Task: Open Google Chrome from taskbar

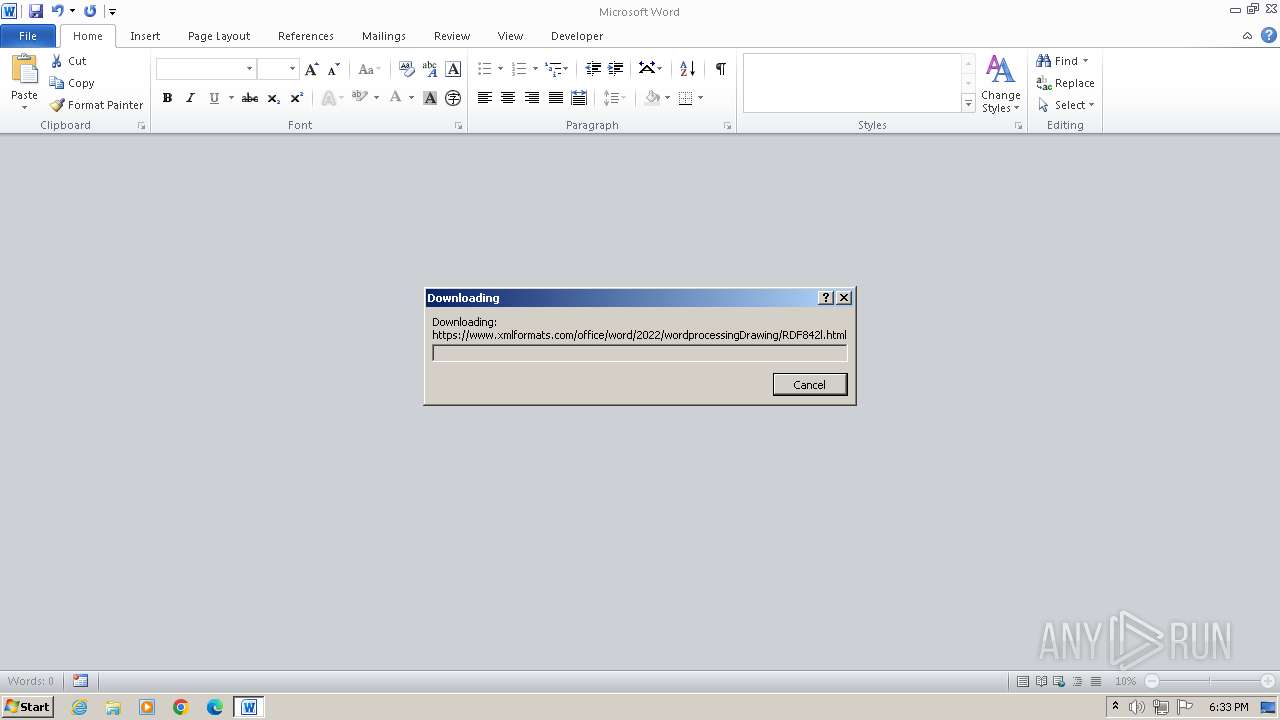Action: tap(181, 707)
